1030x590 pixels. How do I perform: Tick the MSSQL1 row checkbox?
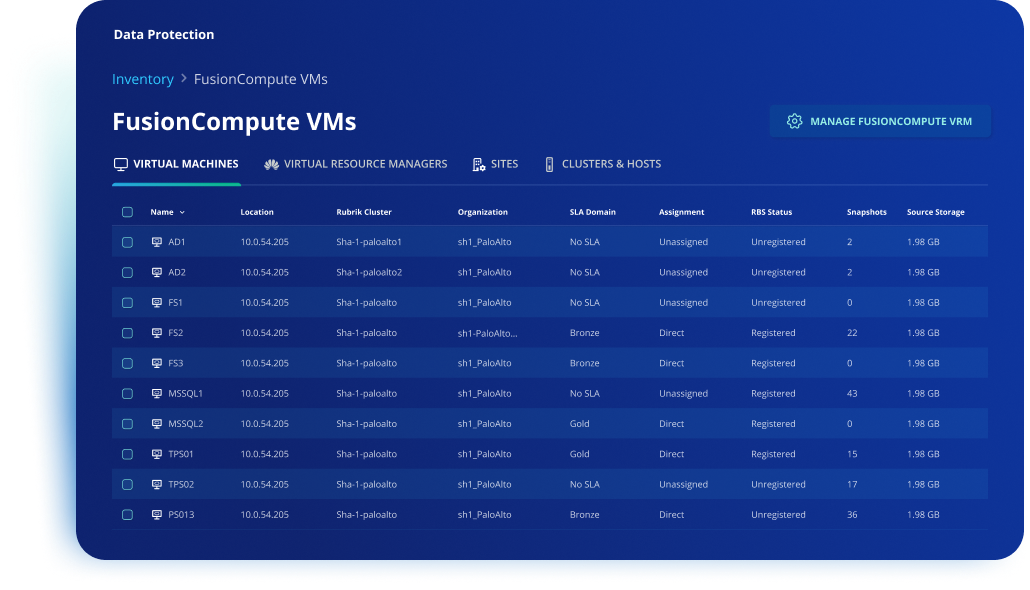coord(127,394)
